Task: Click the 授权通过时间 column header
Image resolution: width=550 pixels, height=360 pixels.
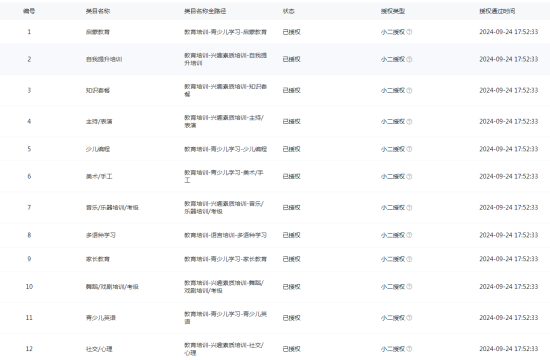Action: tap(497, 11)
